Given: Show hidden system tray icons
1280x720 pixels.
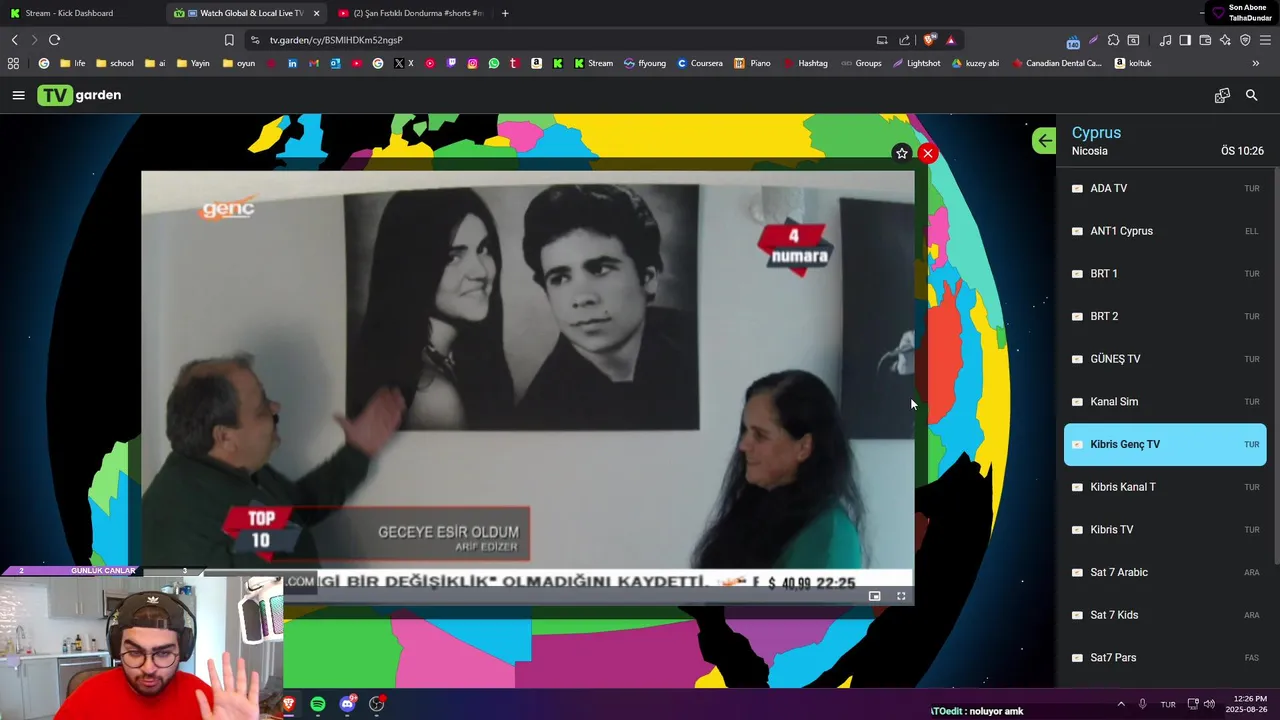Looking at the screenshot, I should click(x=1120, y=704).
